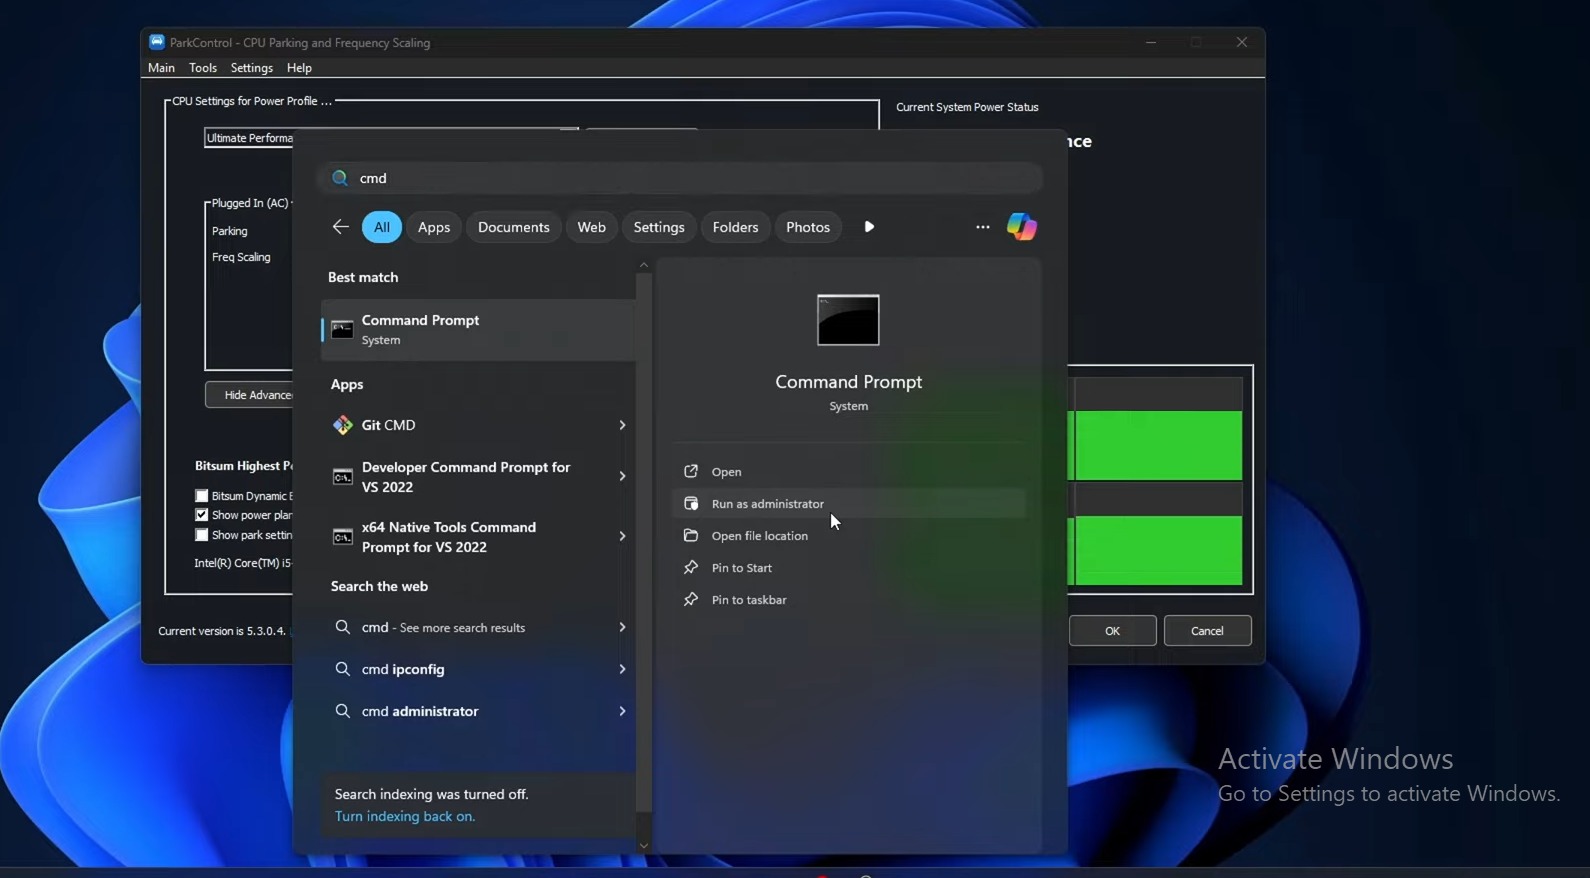Image resolution: width=1590 pixels, height=878 pixels.
Task: Click the cmd ipconfig web suggestion text
Action: click(x=403, y=669)
